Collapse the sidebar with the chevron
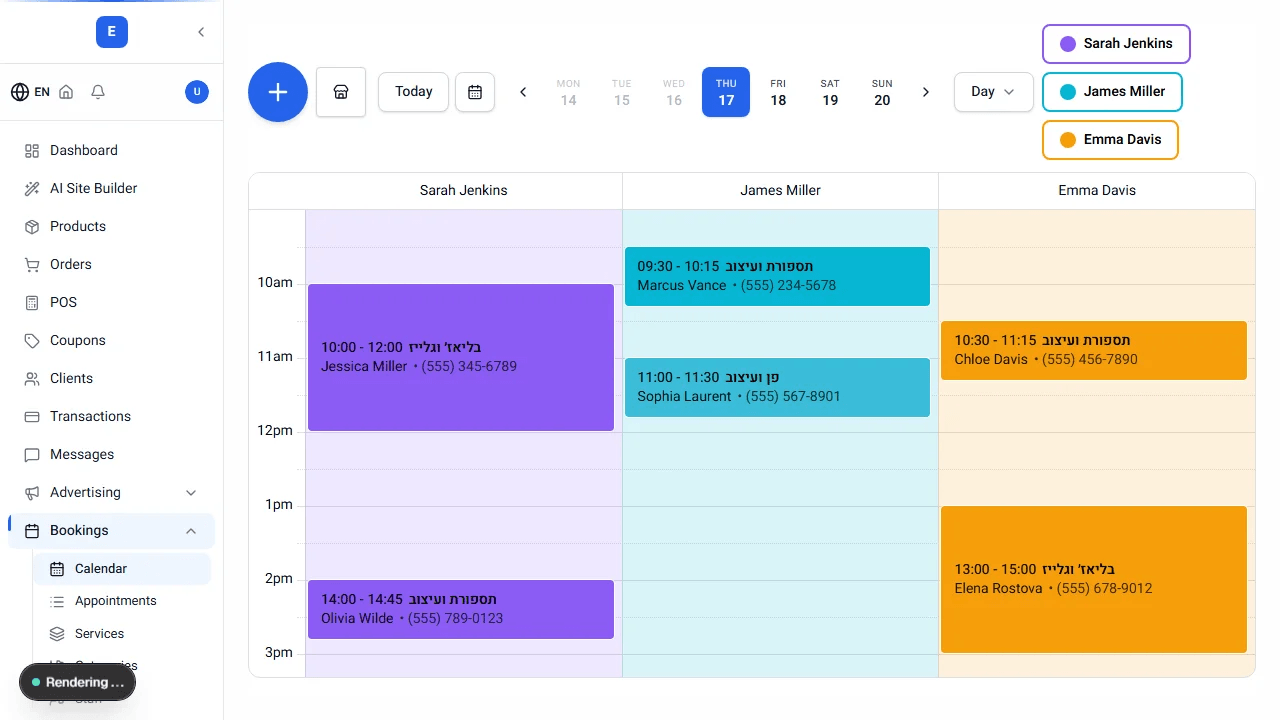 tap(201, 32)
